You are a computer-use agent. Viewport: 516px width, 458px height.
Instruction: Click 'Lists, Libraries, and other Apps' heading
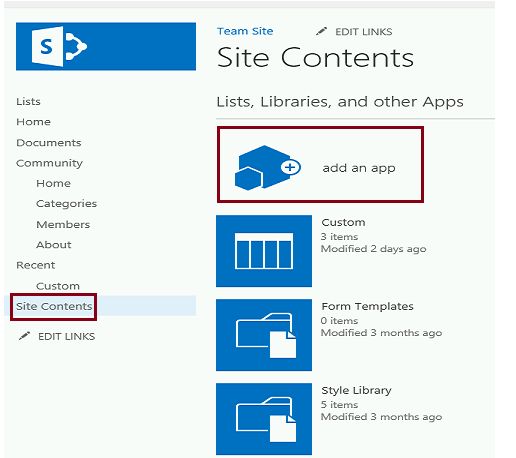click(x=340, y=102)
